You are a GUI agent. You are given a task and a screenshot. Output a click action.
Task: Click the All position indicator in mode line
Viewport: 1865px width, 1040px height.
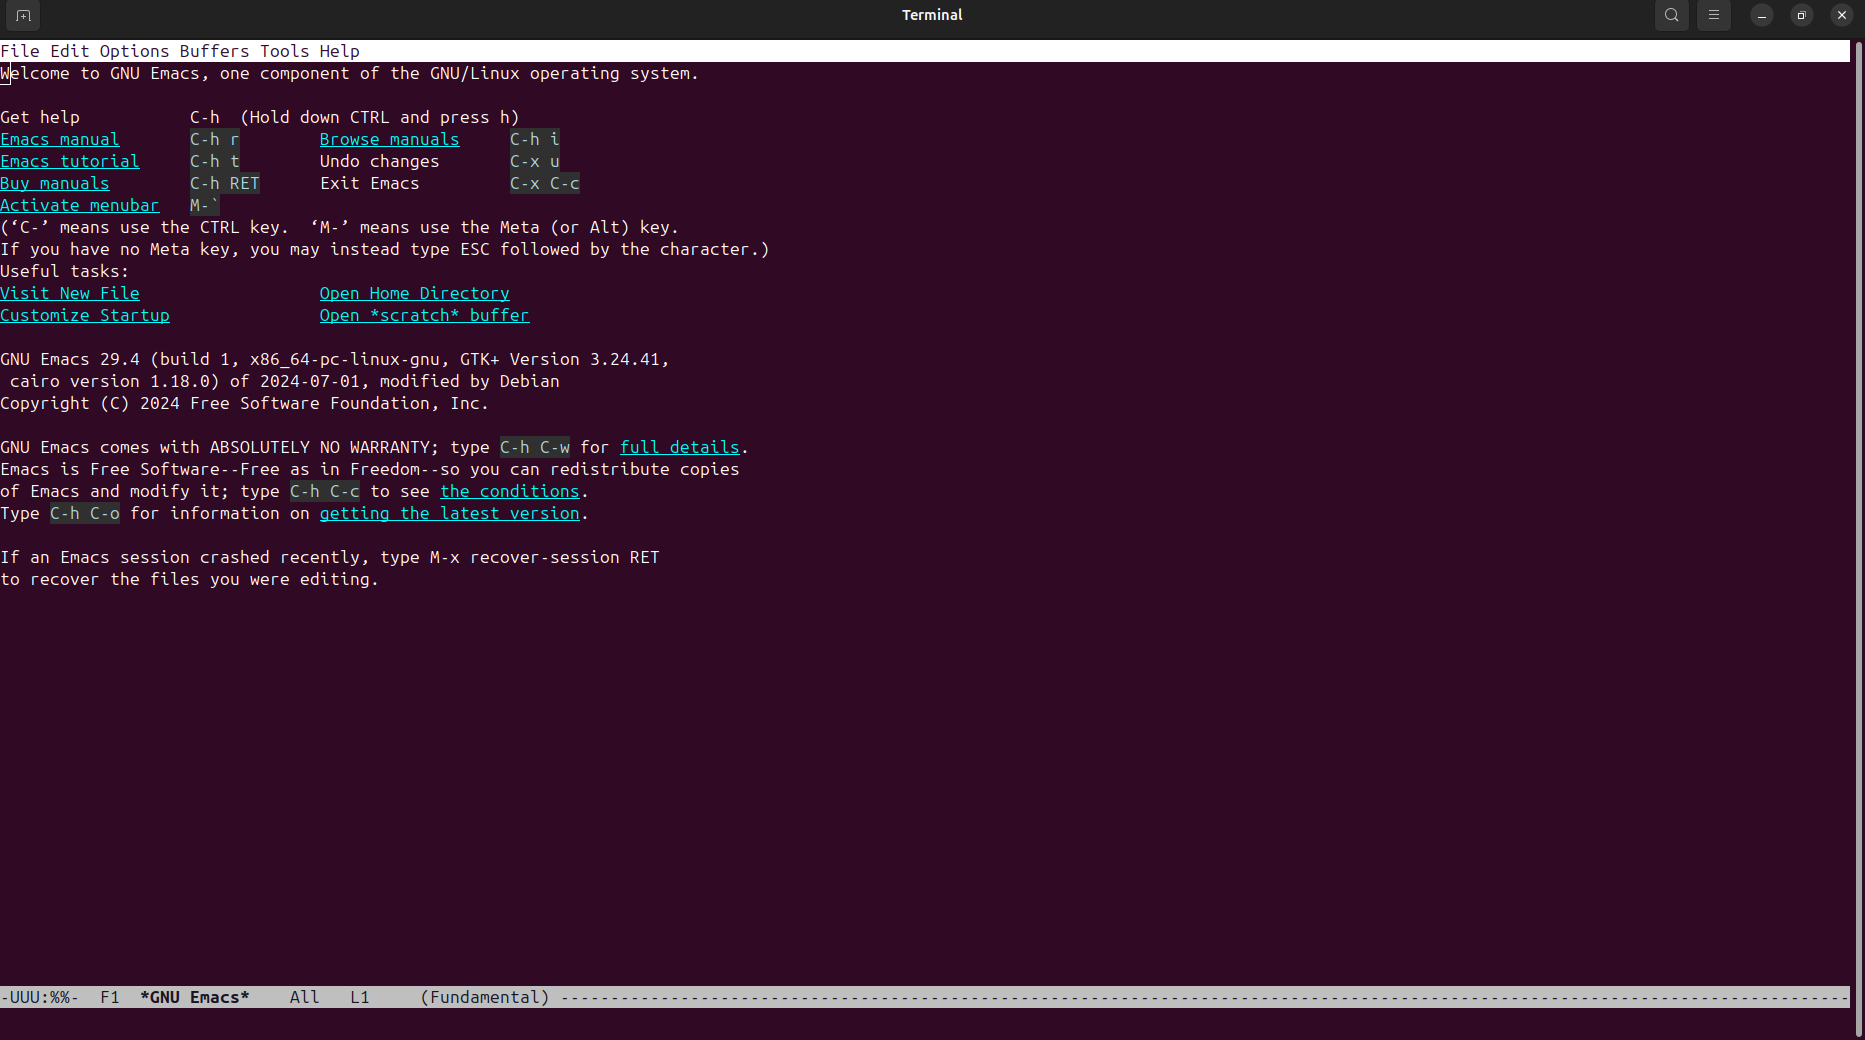pos(305,997)
